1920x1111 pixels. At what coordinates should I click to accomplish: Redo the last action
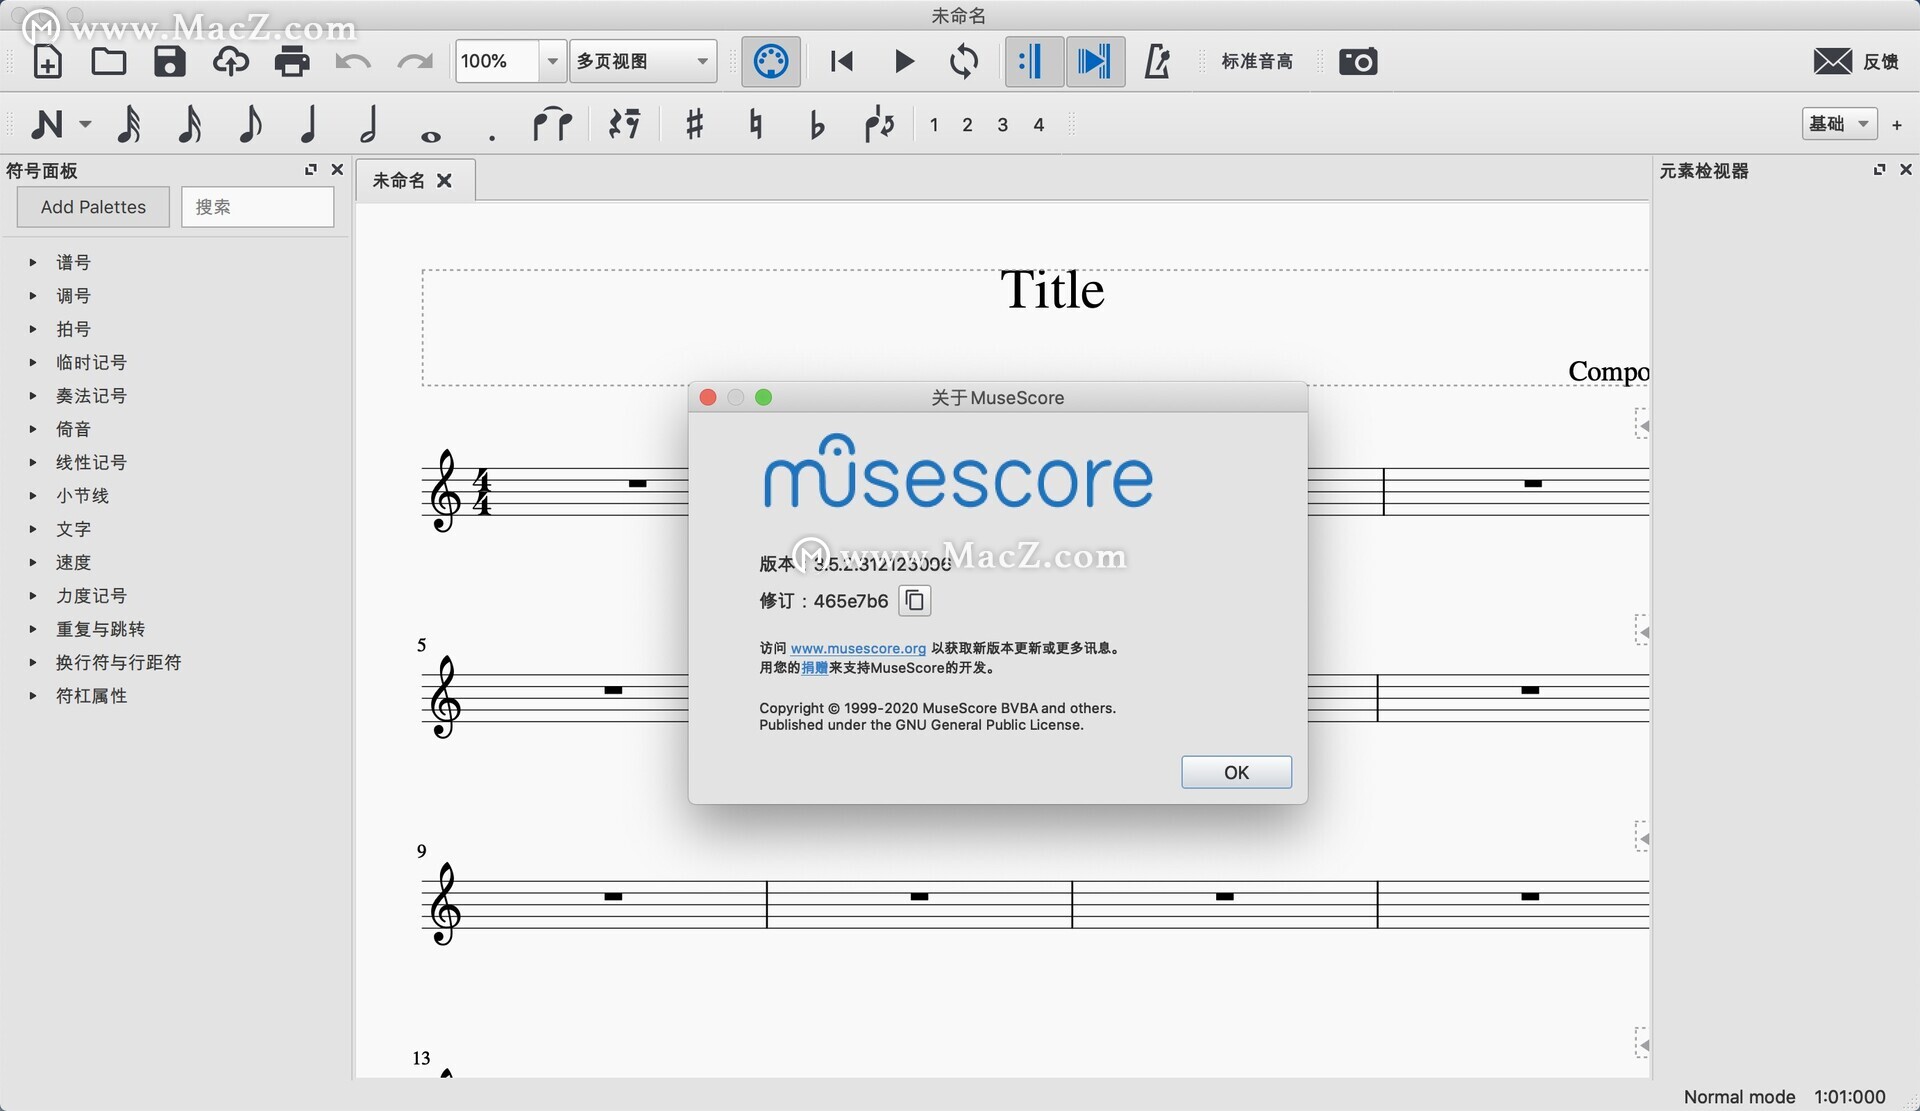point(414,62)
